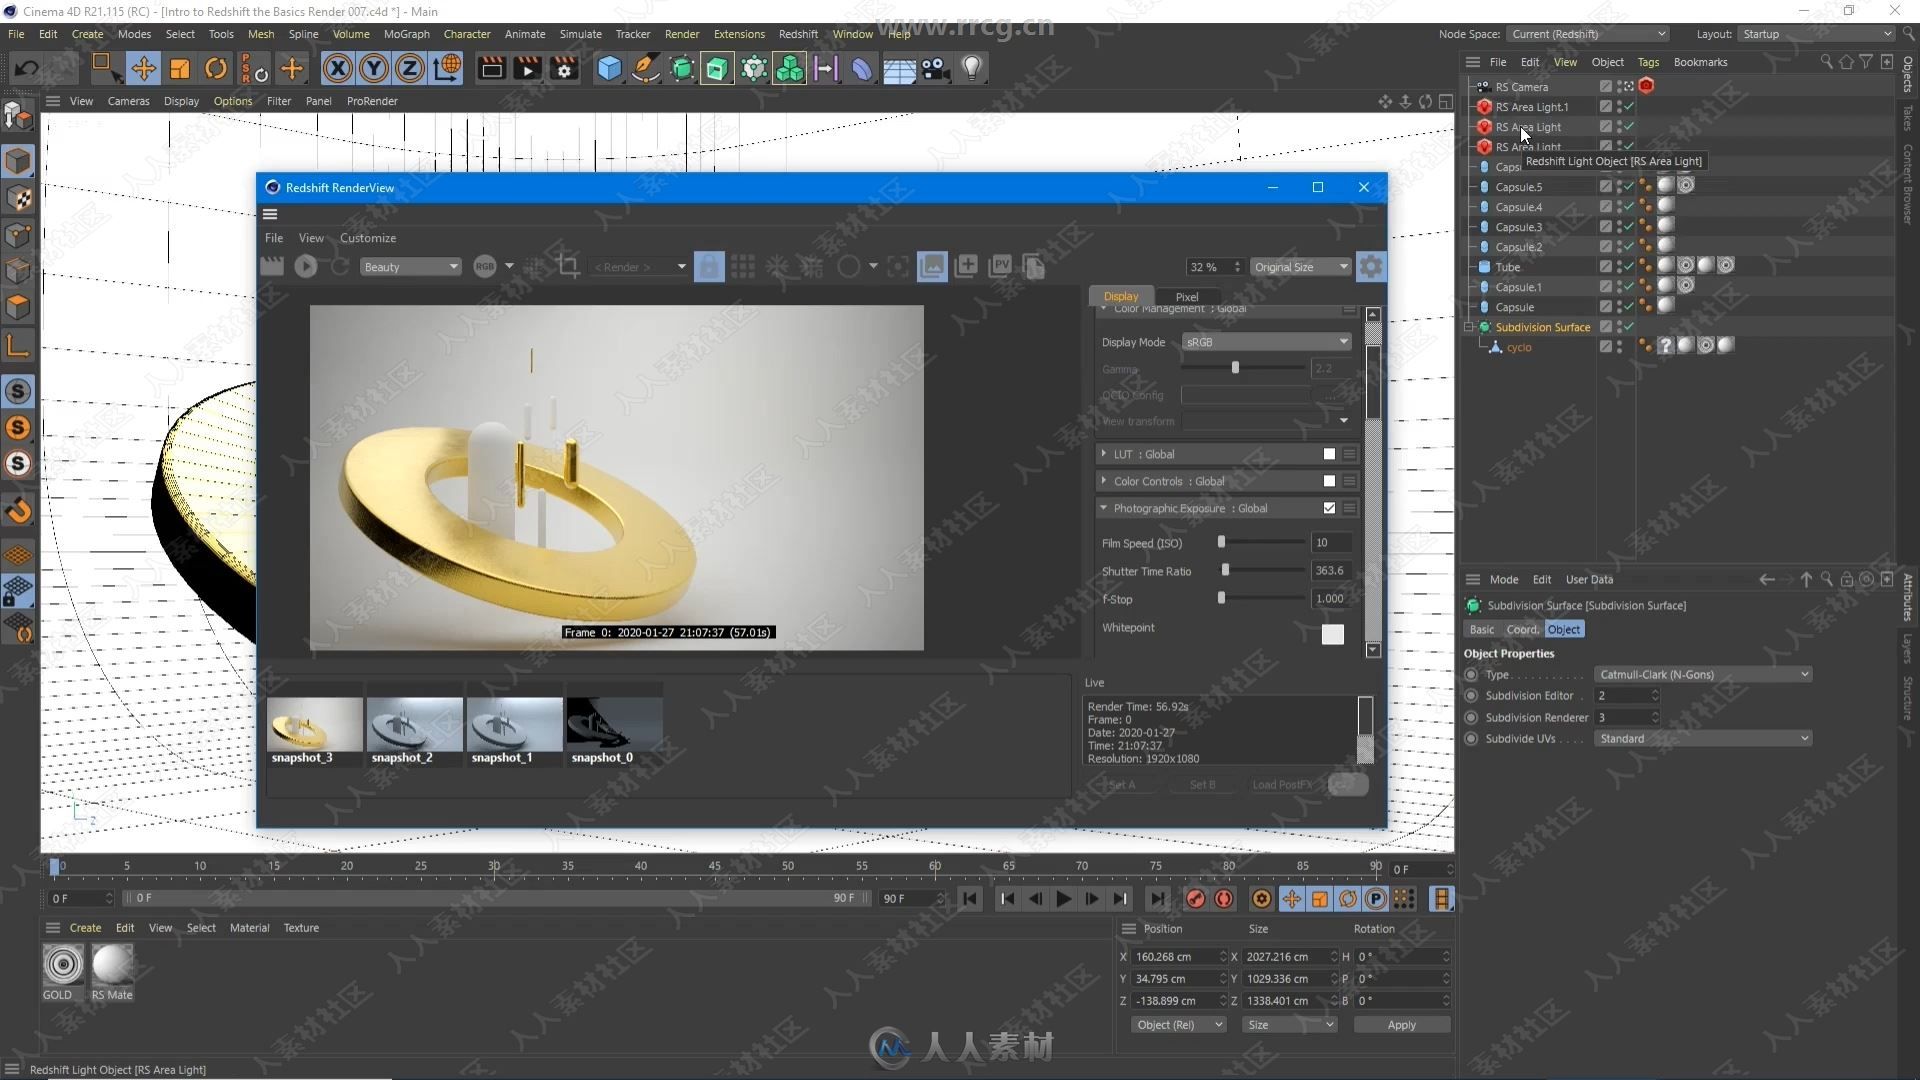
Task: Open the Spline pen tool
Action: point(646,68)
